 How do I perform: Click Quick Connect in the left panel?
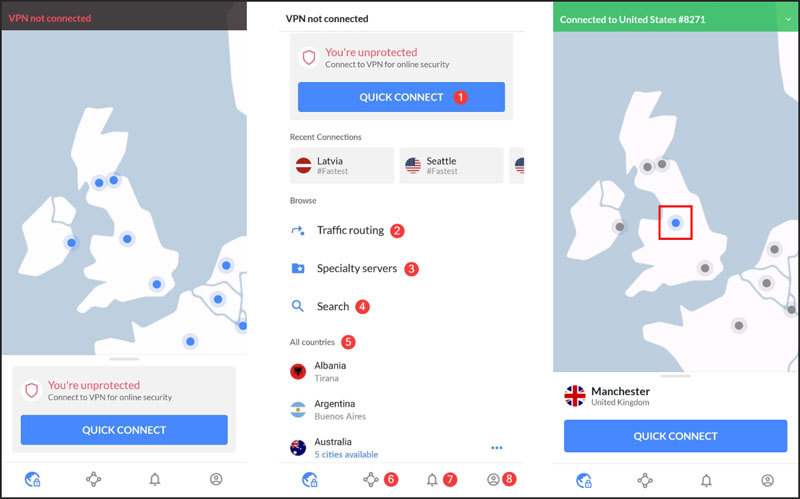point(124,430)
